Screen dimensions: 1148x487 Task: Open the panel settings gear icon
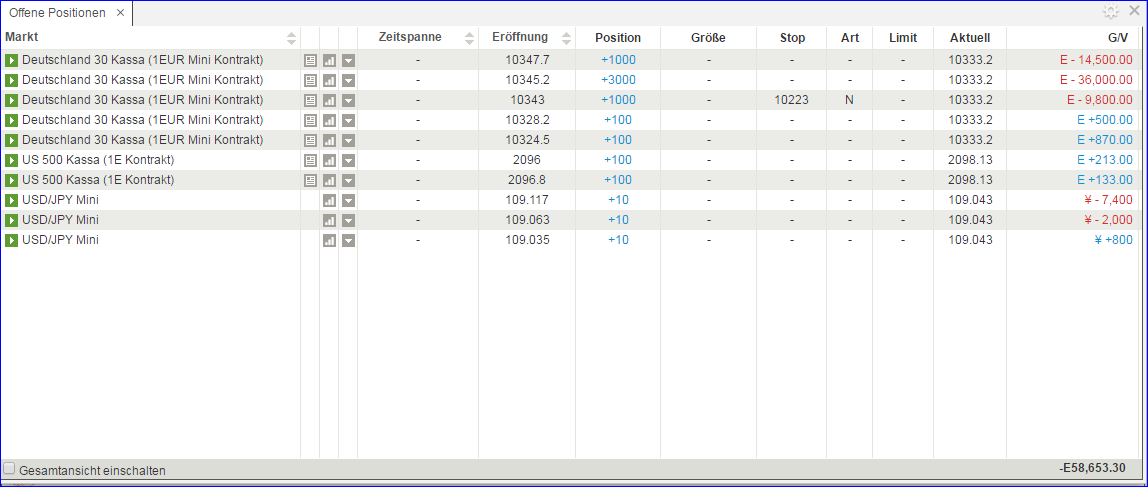pos(1111,12)
